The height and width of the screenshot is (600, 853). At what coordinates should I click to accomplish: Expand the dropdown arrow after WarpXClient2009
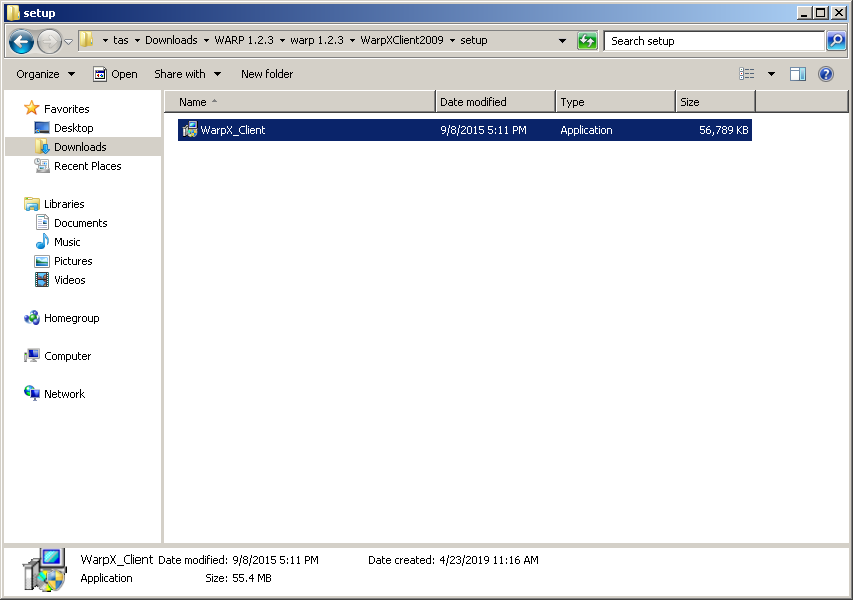coord(452,41)
